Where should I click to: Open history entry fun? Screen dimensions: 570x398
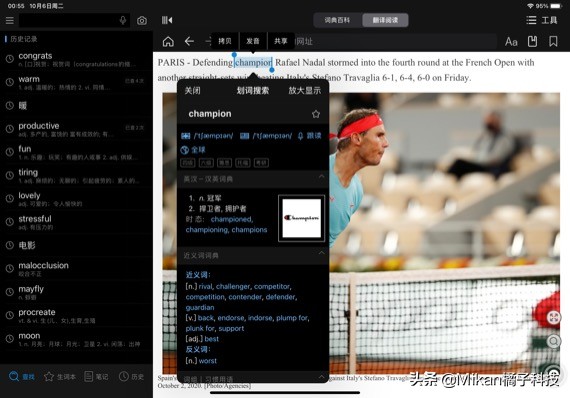click(76, 152)
